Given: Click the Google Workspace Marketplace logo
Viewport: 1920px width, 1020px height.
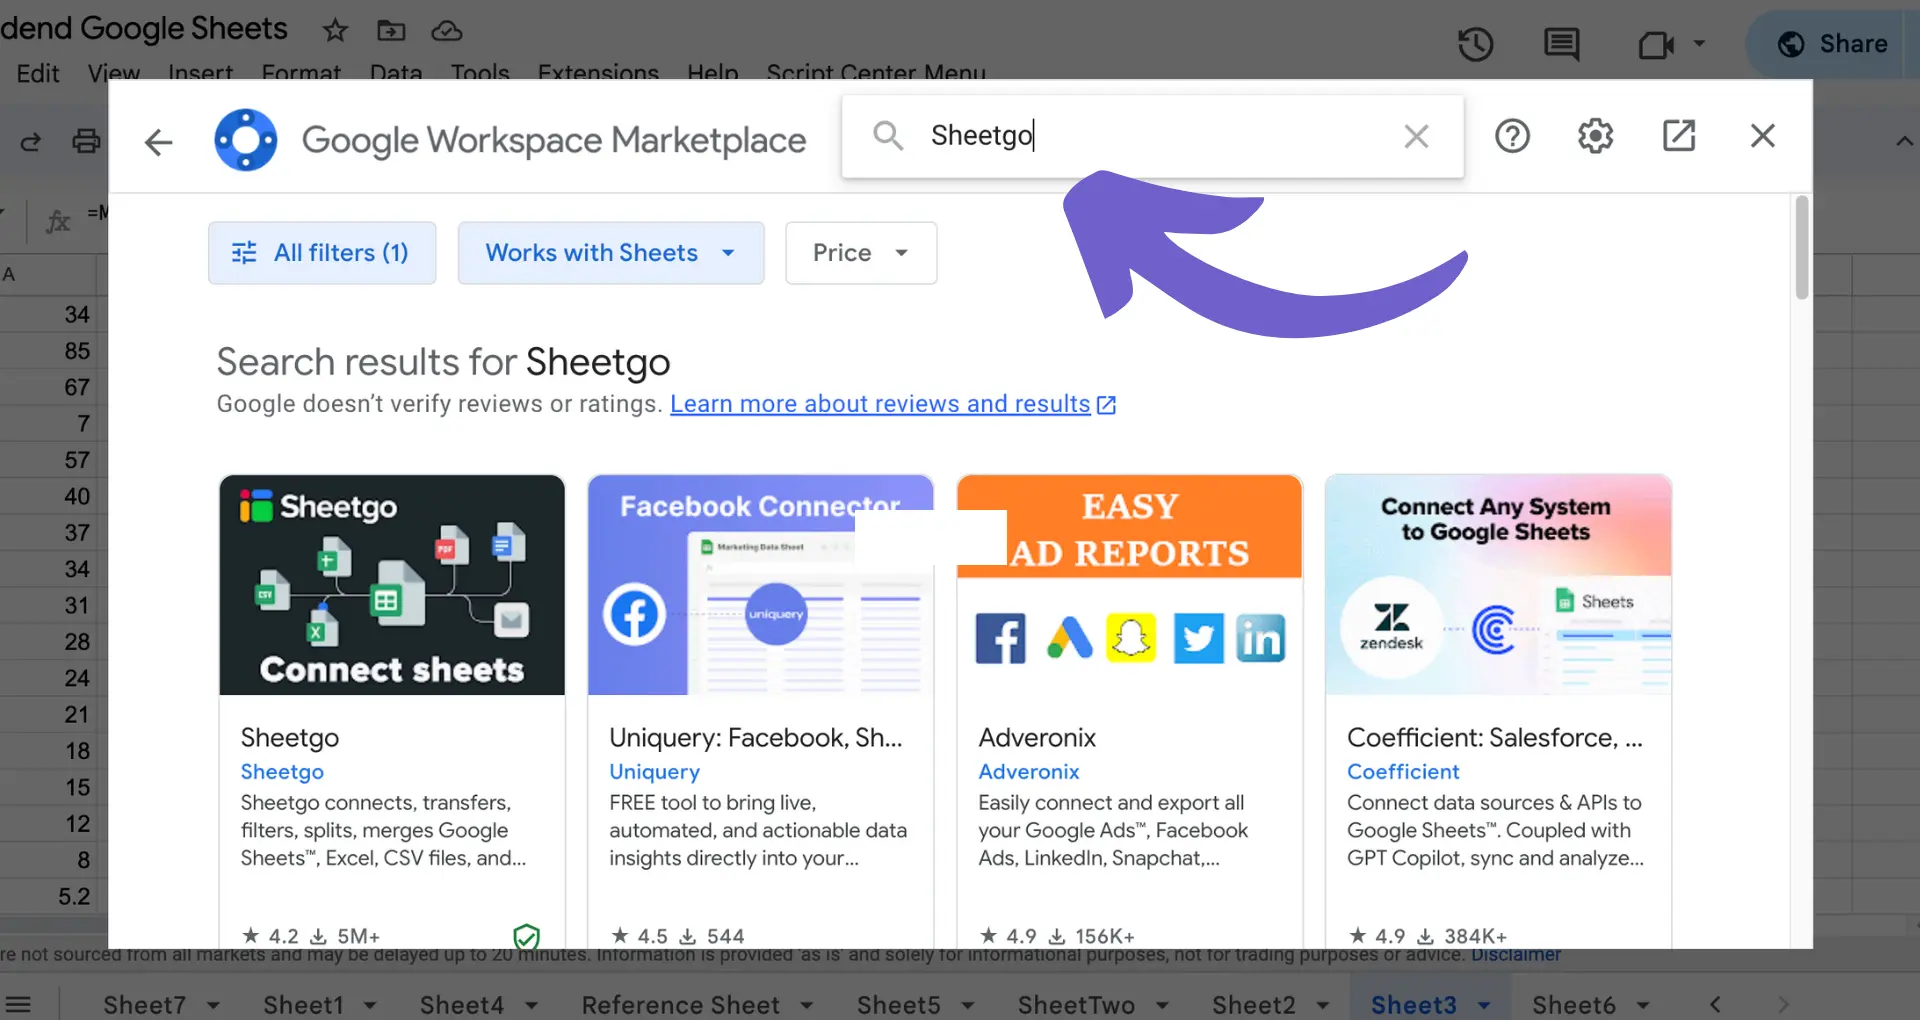Looking at the screenshot, I should pos(246,140).
